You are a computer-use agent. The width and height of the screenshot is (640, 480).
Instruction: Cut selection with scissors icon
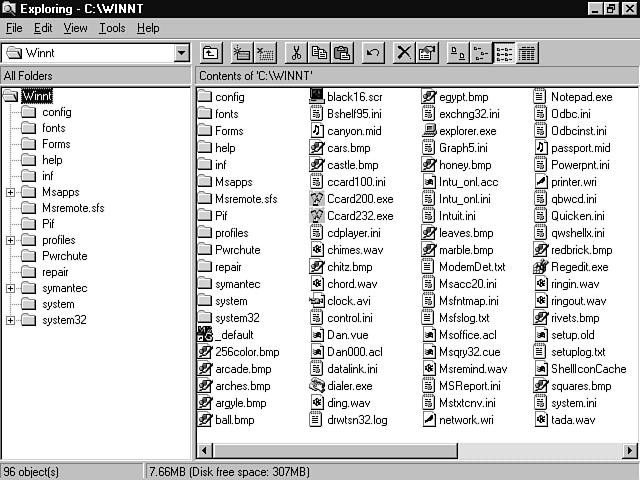tap(296, 53)
